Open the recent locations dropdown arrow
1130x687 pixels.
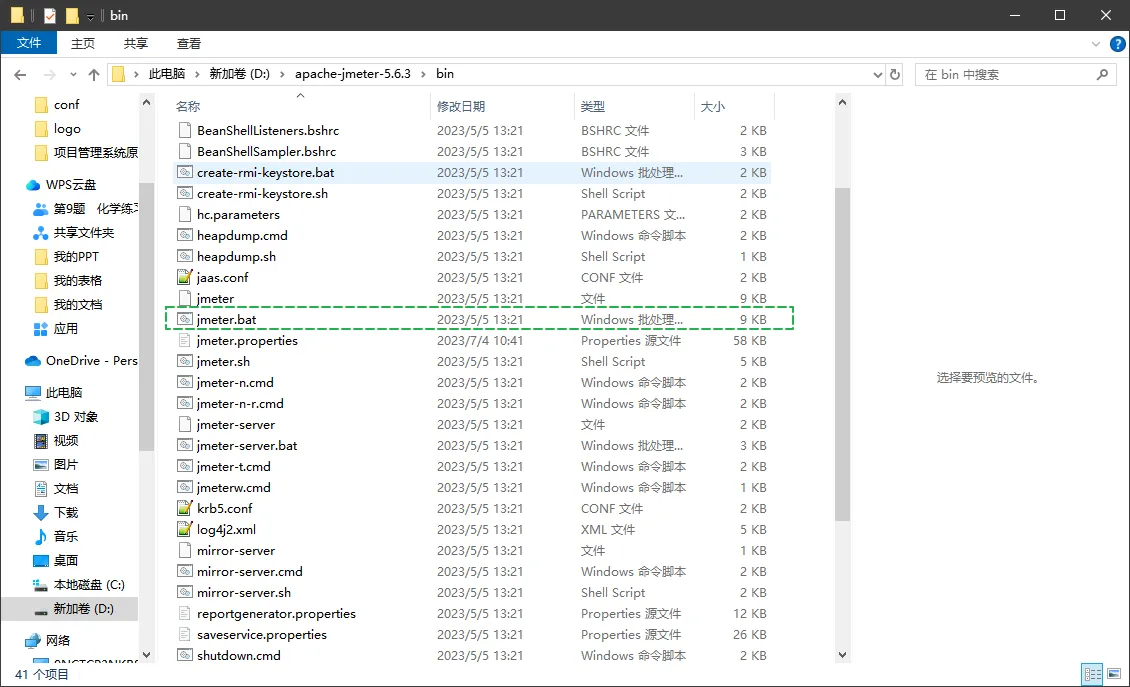(73, 74)
